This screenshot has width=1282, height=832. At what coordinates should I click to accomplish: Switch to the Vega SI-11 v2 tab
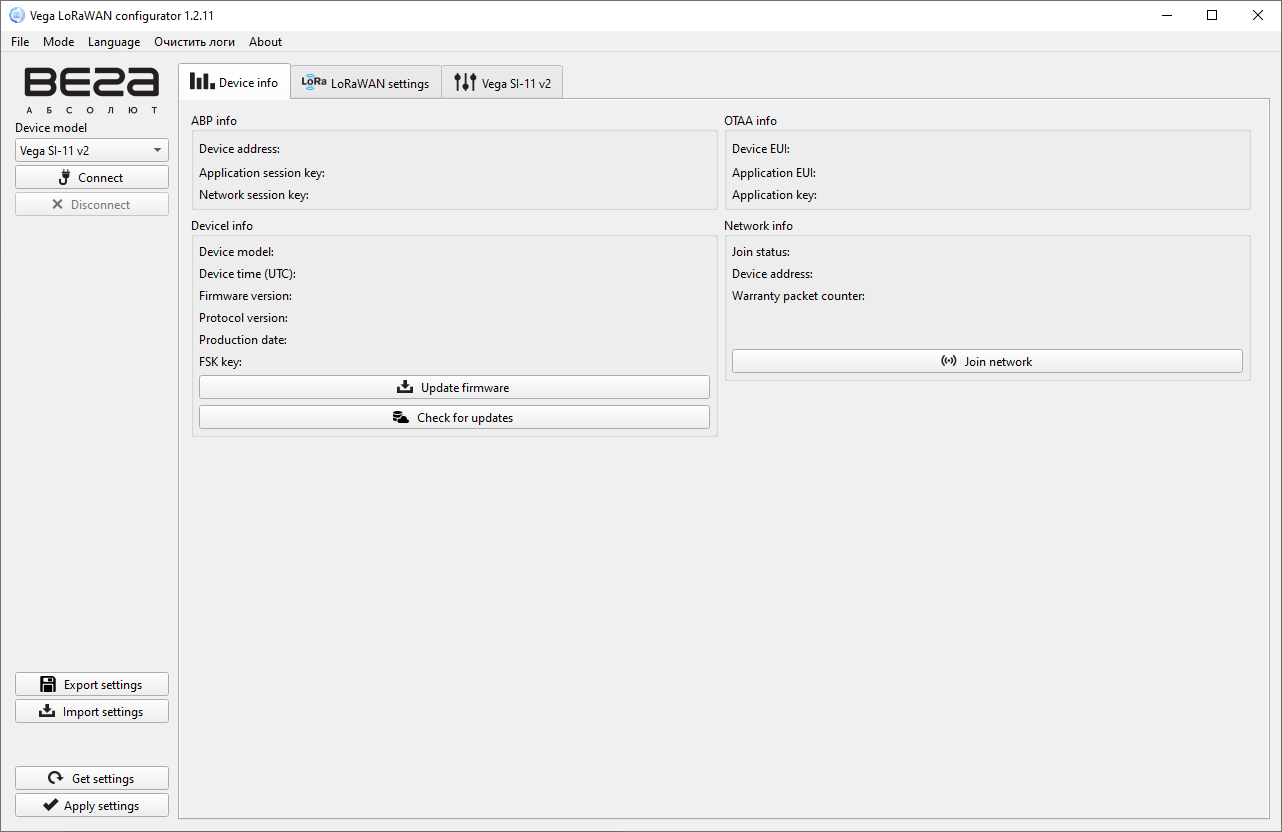[502, 83]
